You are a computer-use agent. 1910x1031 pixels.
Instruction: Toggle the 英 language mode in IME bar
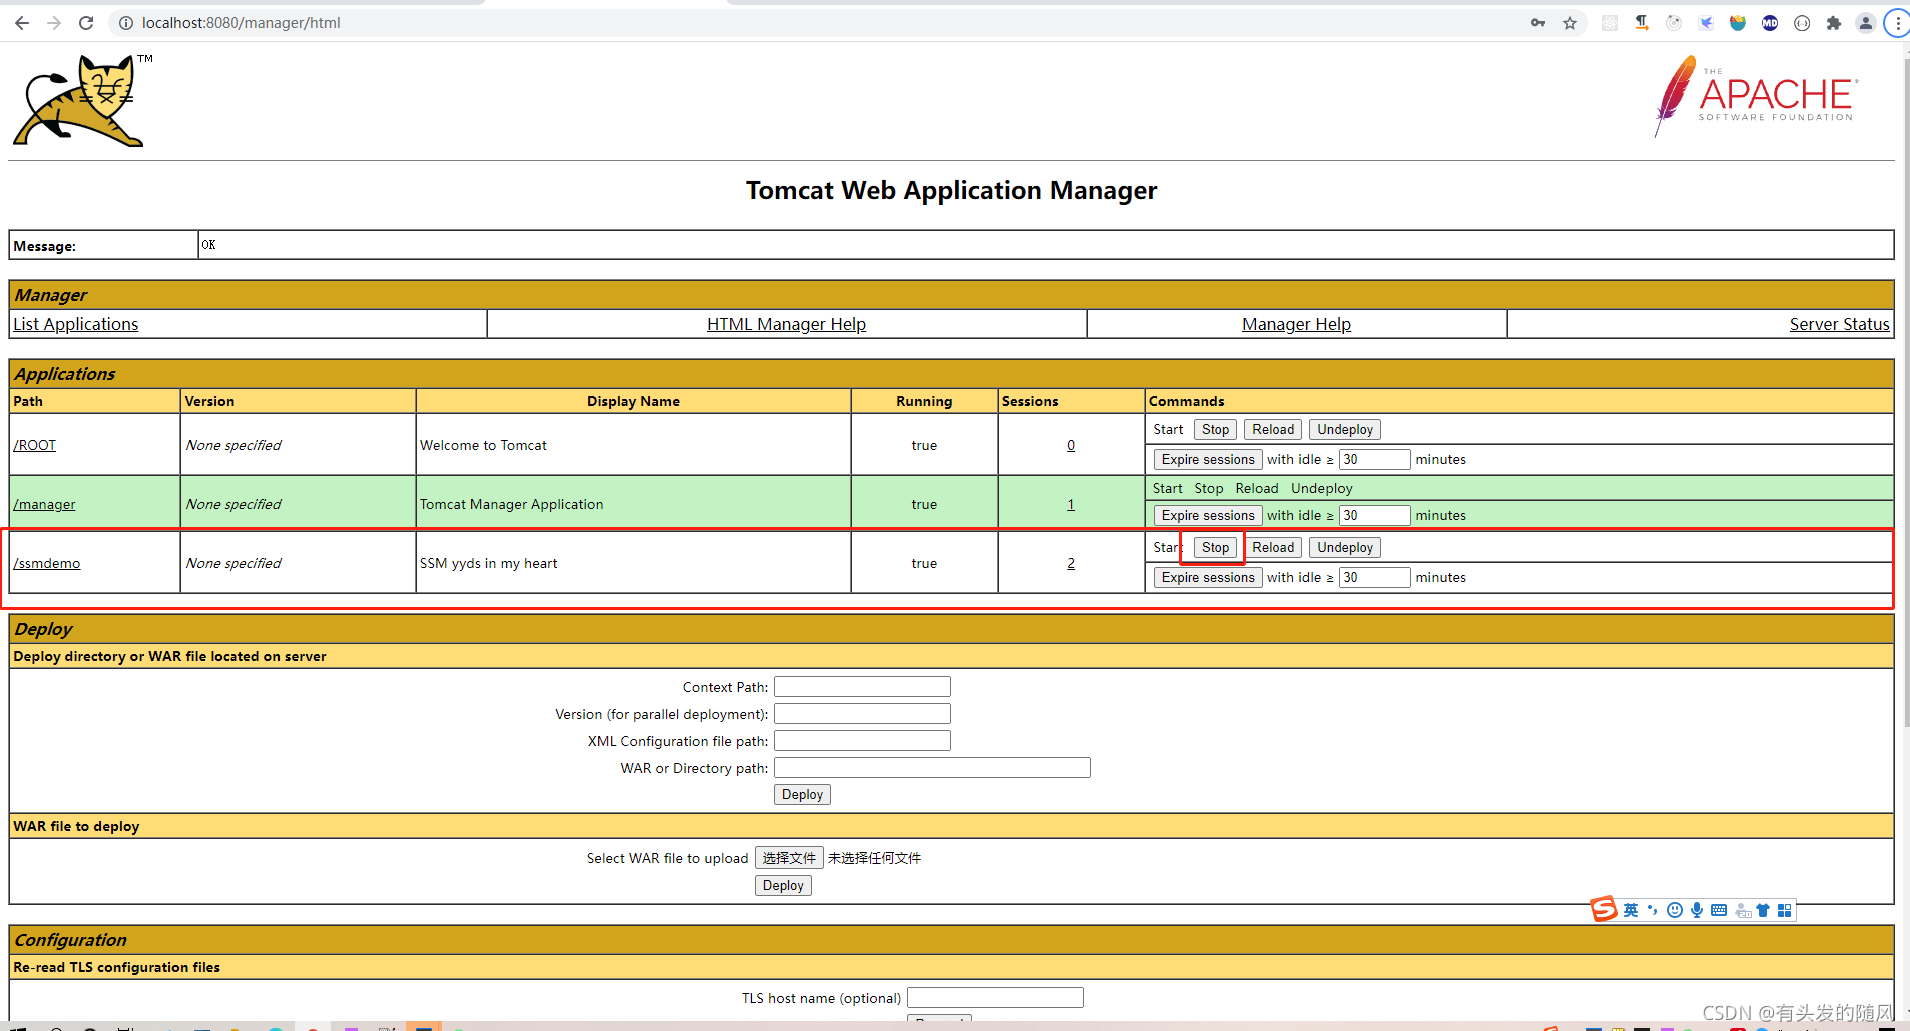click(x=1631, y=910)
